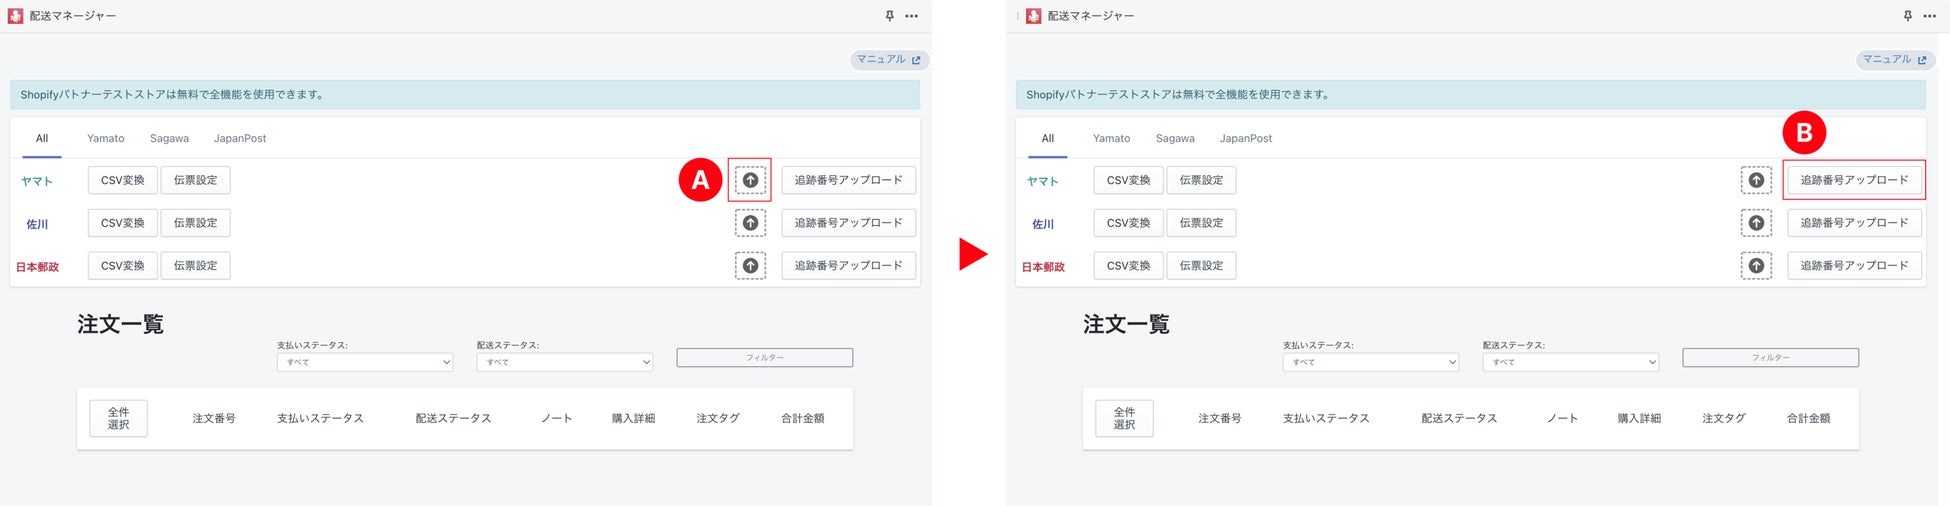Click 日本郵政 row CSV変換 button, right screenshot
1950x506 pixels.
pyautogui.click(x=1129, y=266)
